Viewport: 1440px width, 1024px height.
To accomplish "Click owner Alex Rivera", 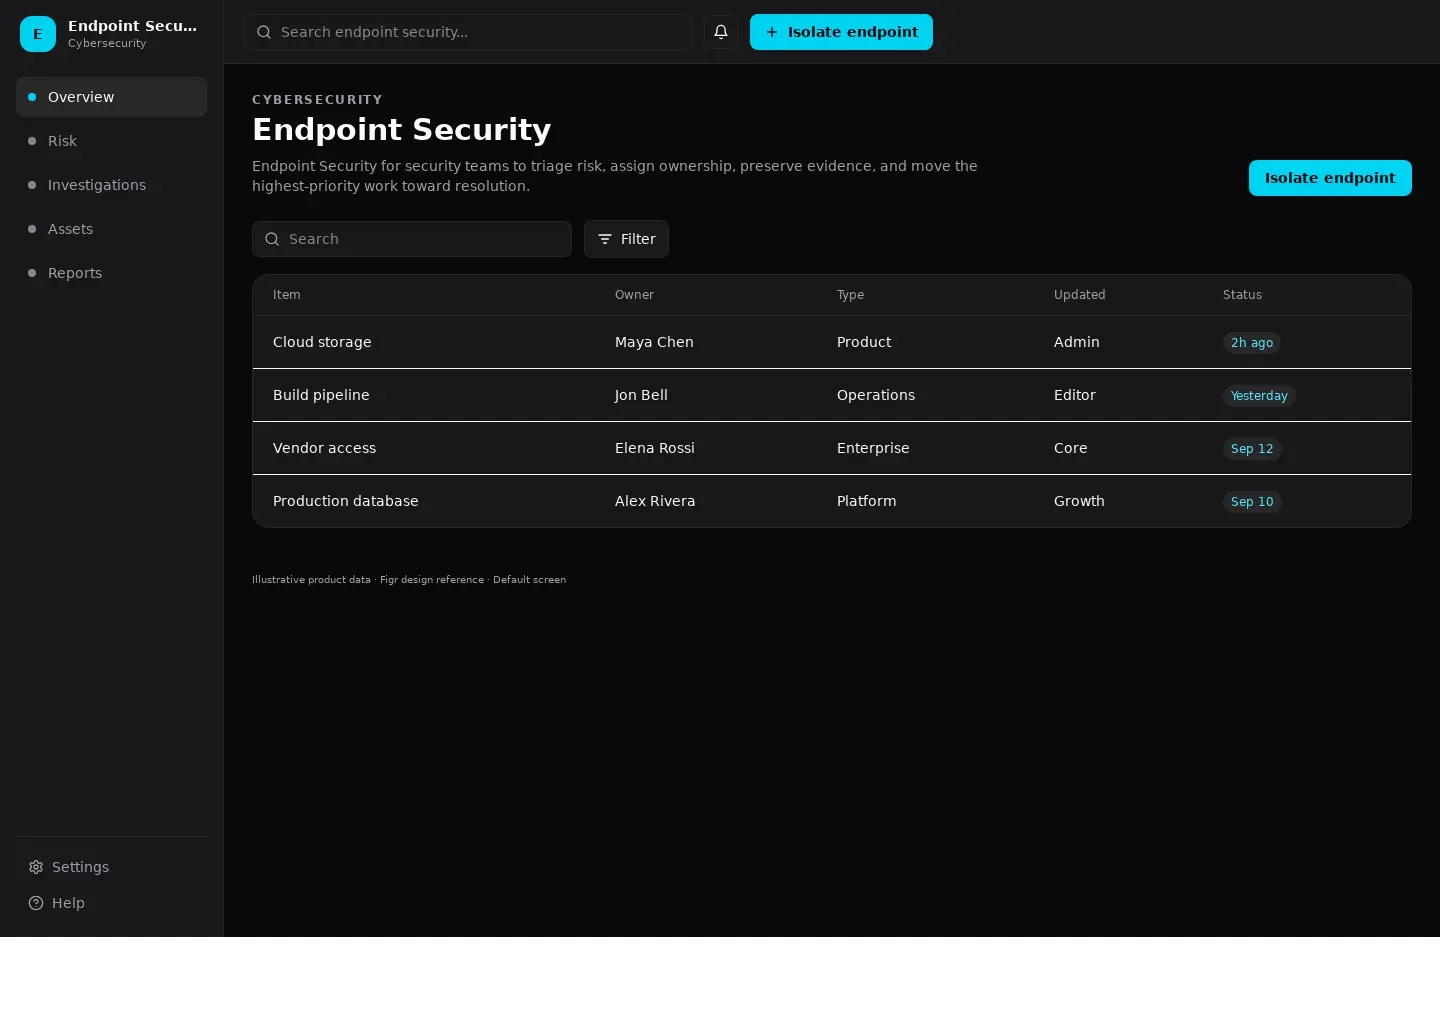I will point(655,501).
